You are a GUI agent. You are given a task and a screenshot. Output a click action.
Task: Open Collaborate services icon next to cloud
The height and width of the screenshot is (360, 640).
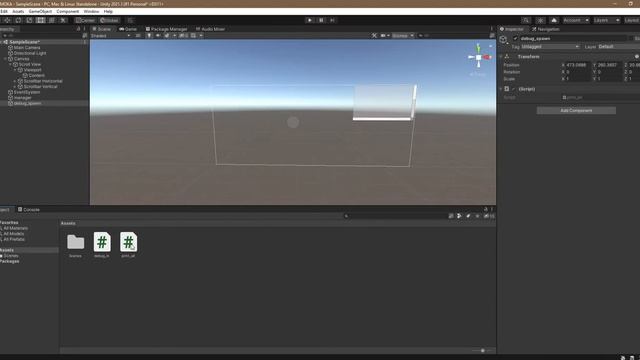[540, 20]
